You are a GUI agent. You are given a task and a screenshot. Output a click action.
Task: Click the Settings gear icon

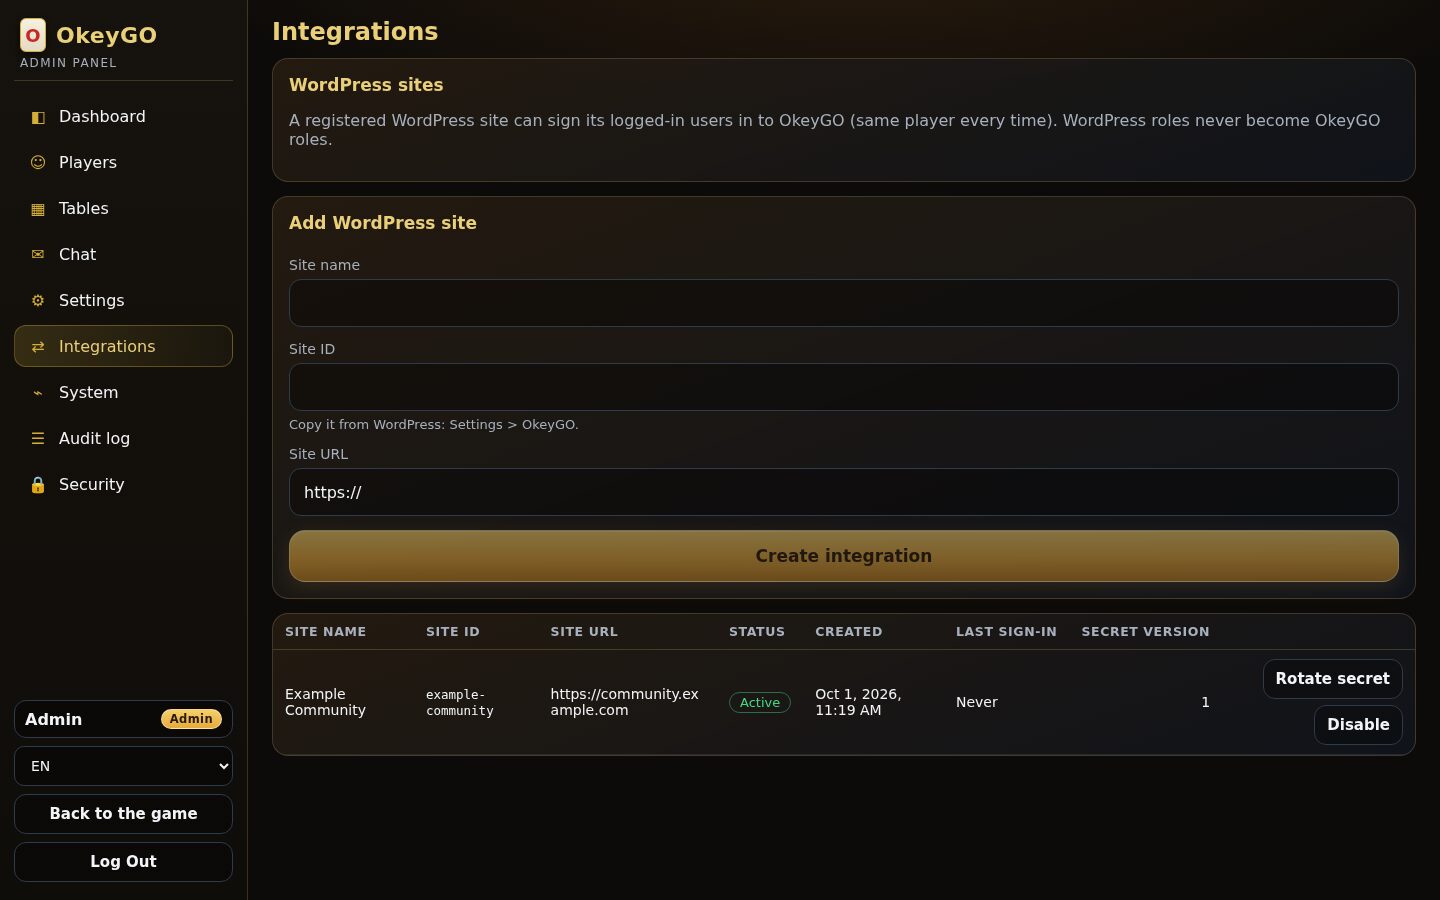pos(38,301)
